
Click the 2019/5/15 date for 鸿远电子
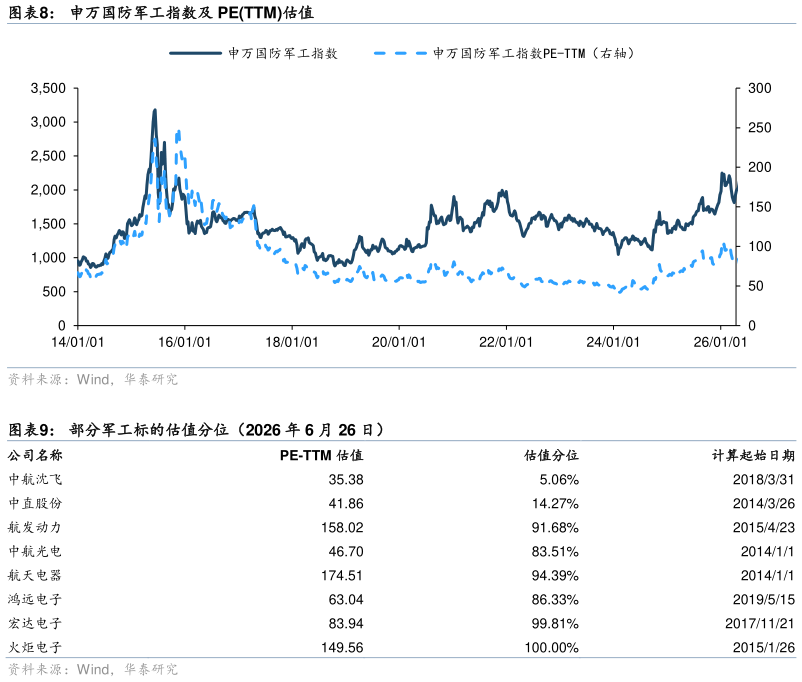tap(764, 600)
